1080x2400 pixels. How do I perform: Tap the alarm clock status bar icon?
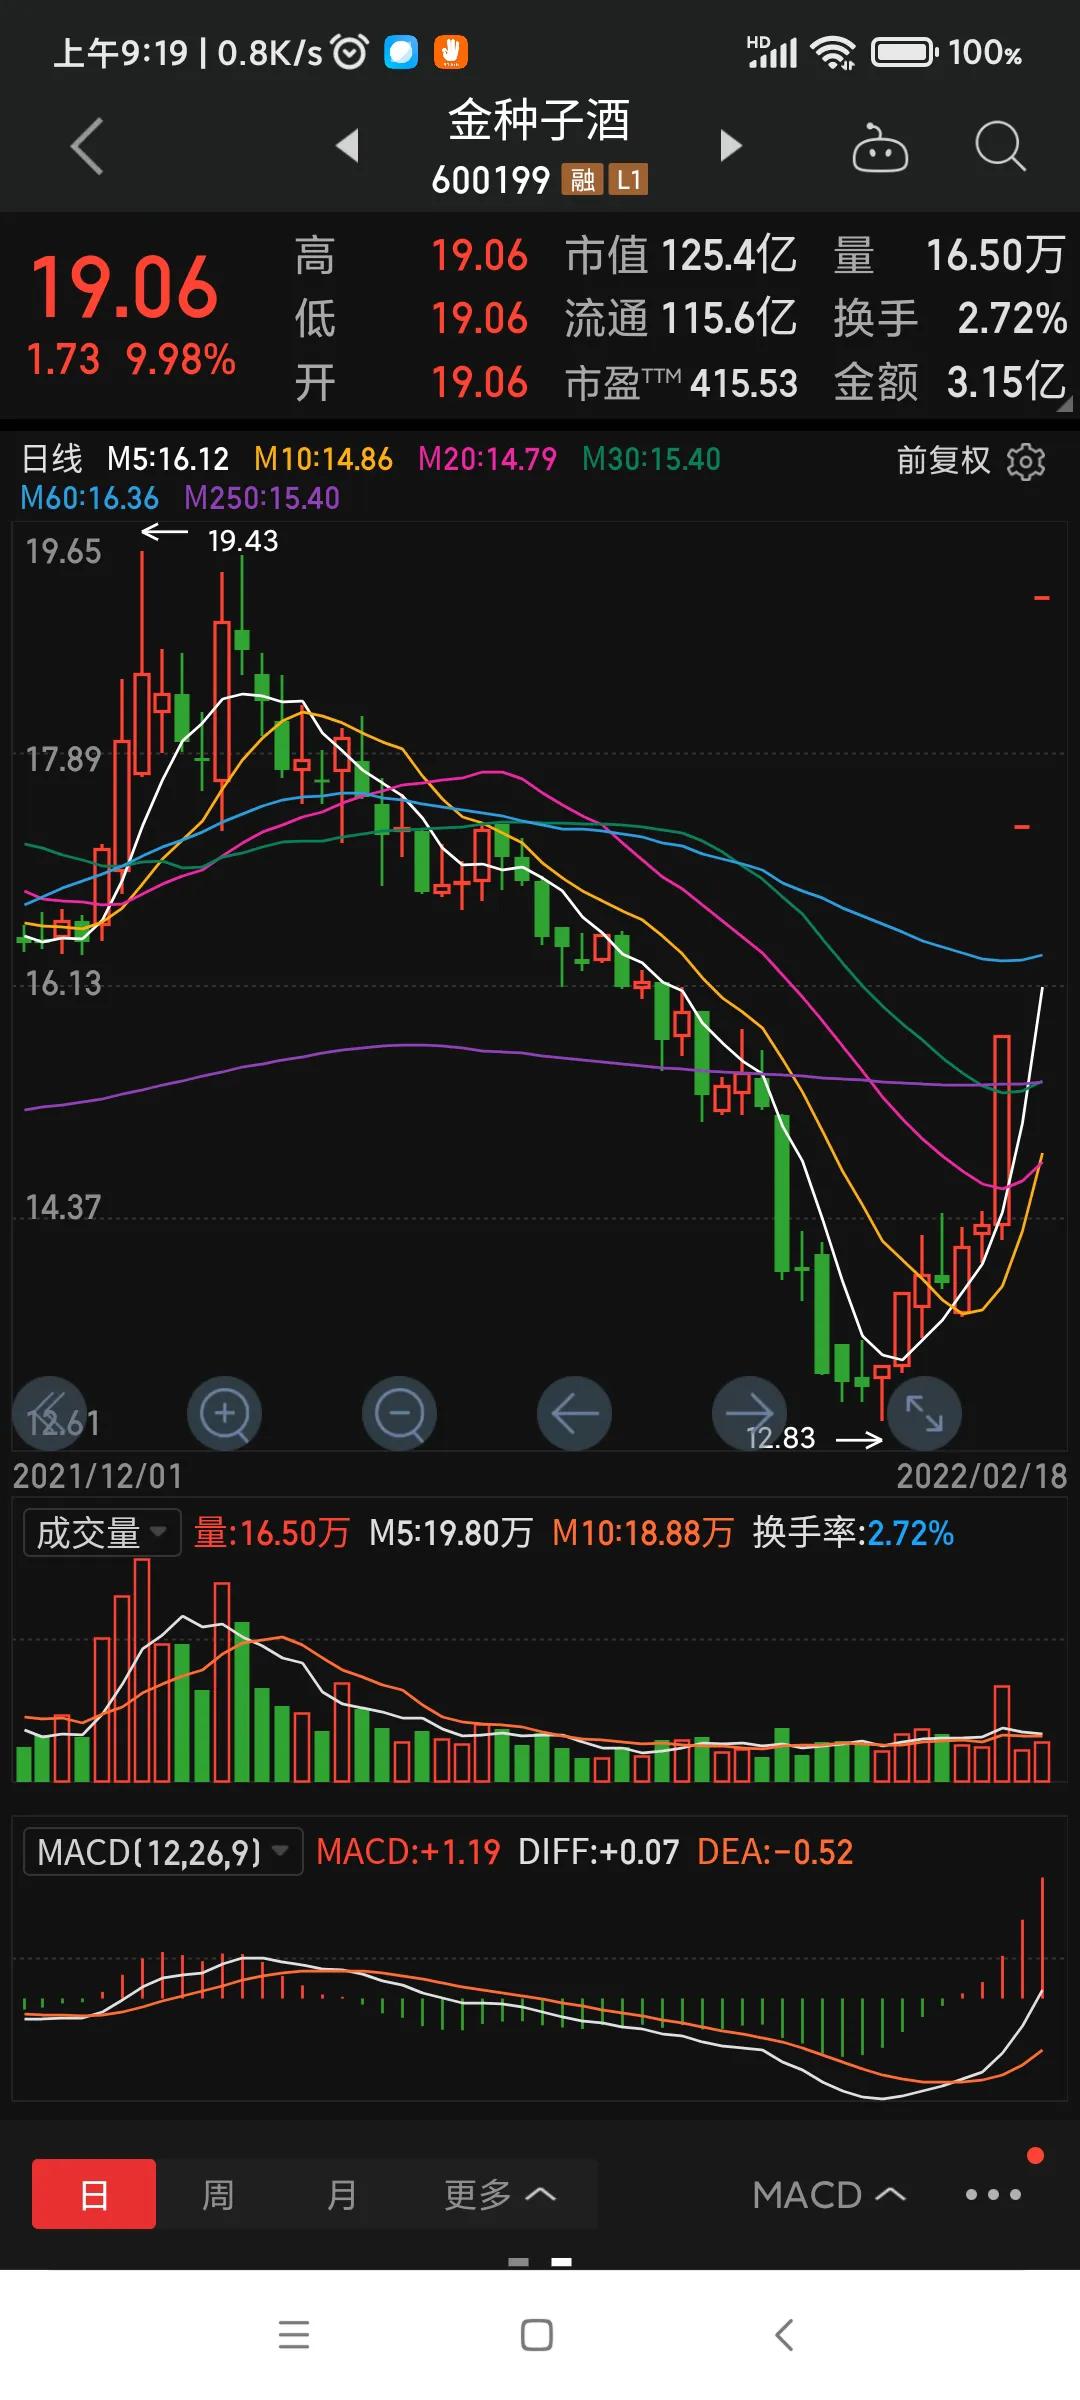(350, 52)
